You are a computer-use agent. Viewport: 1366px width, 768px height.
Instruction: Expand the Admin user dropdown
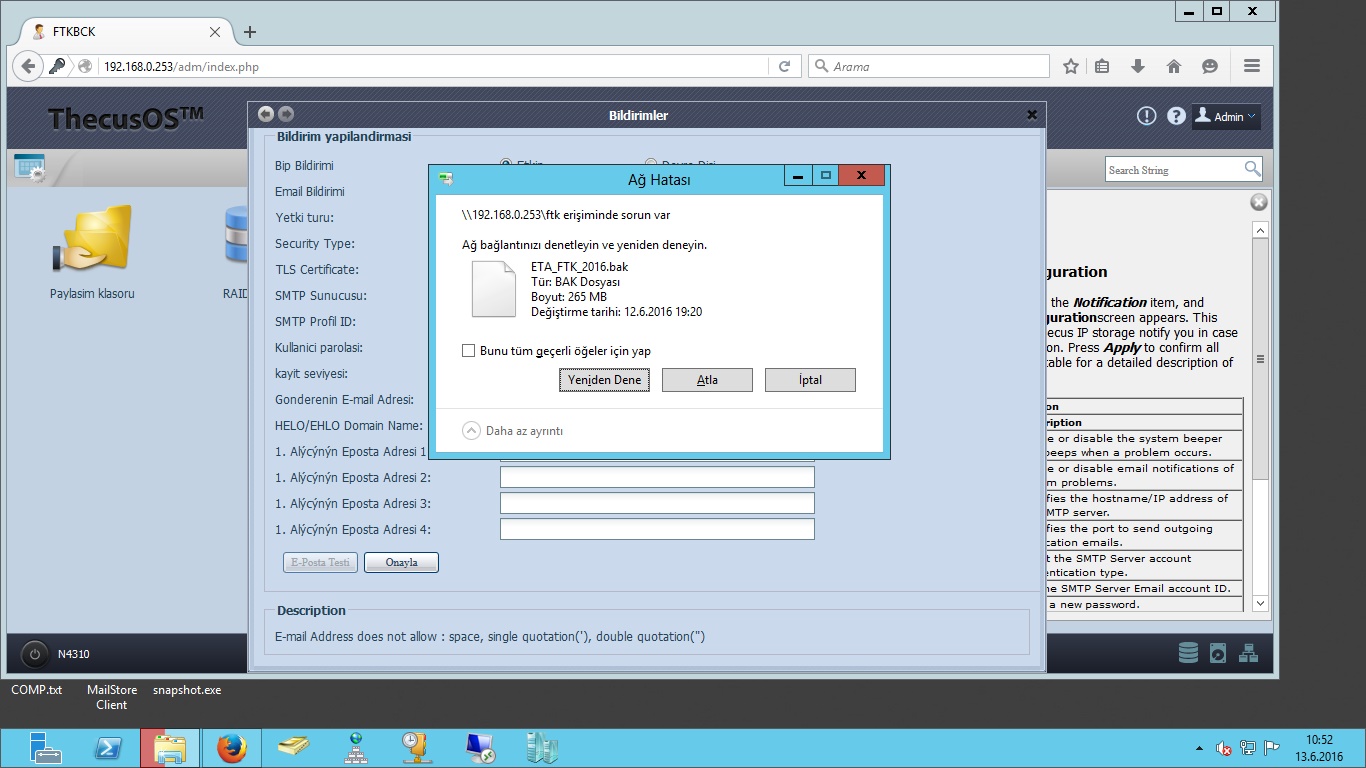pyautogui.click(x=1227, y=117)
